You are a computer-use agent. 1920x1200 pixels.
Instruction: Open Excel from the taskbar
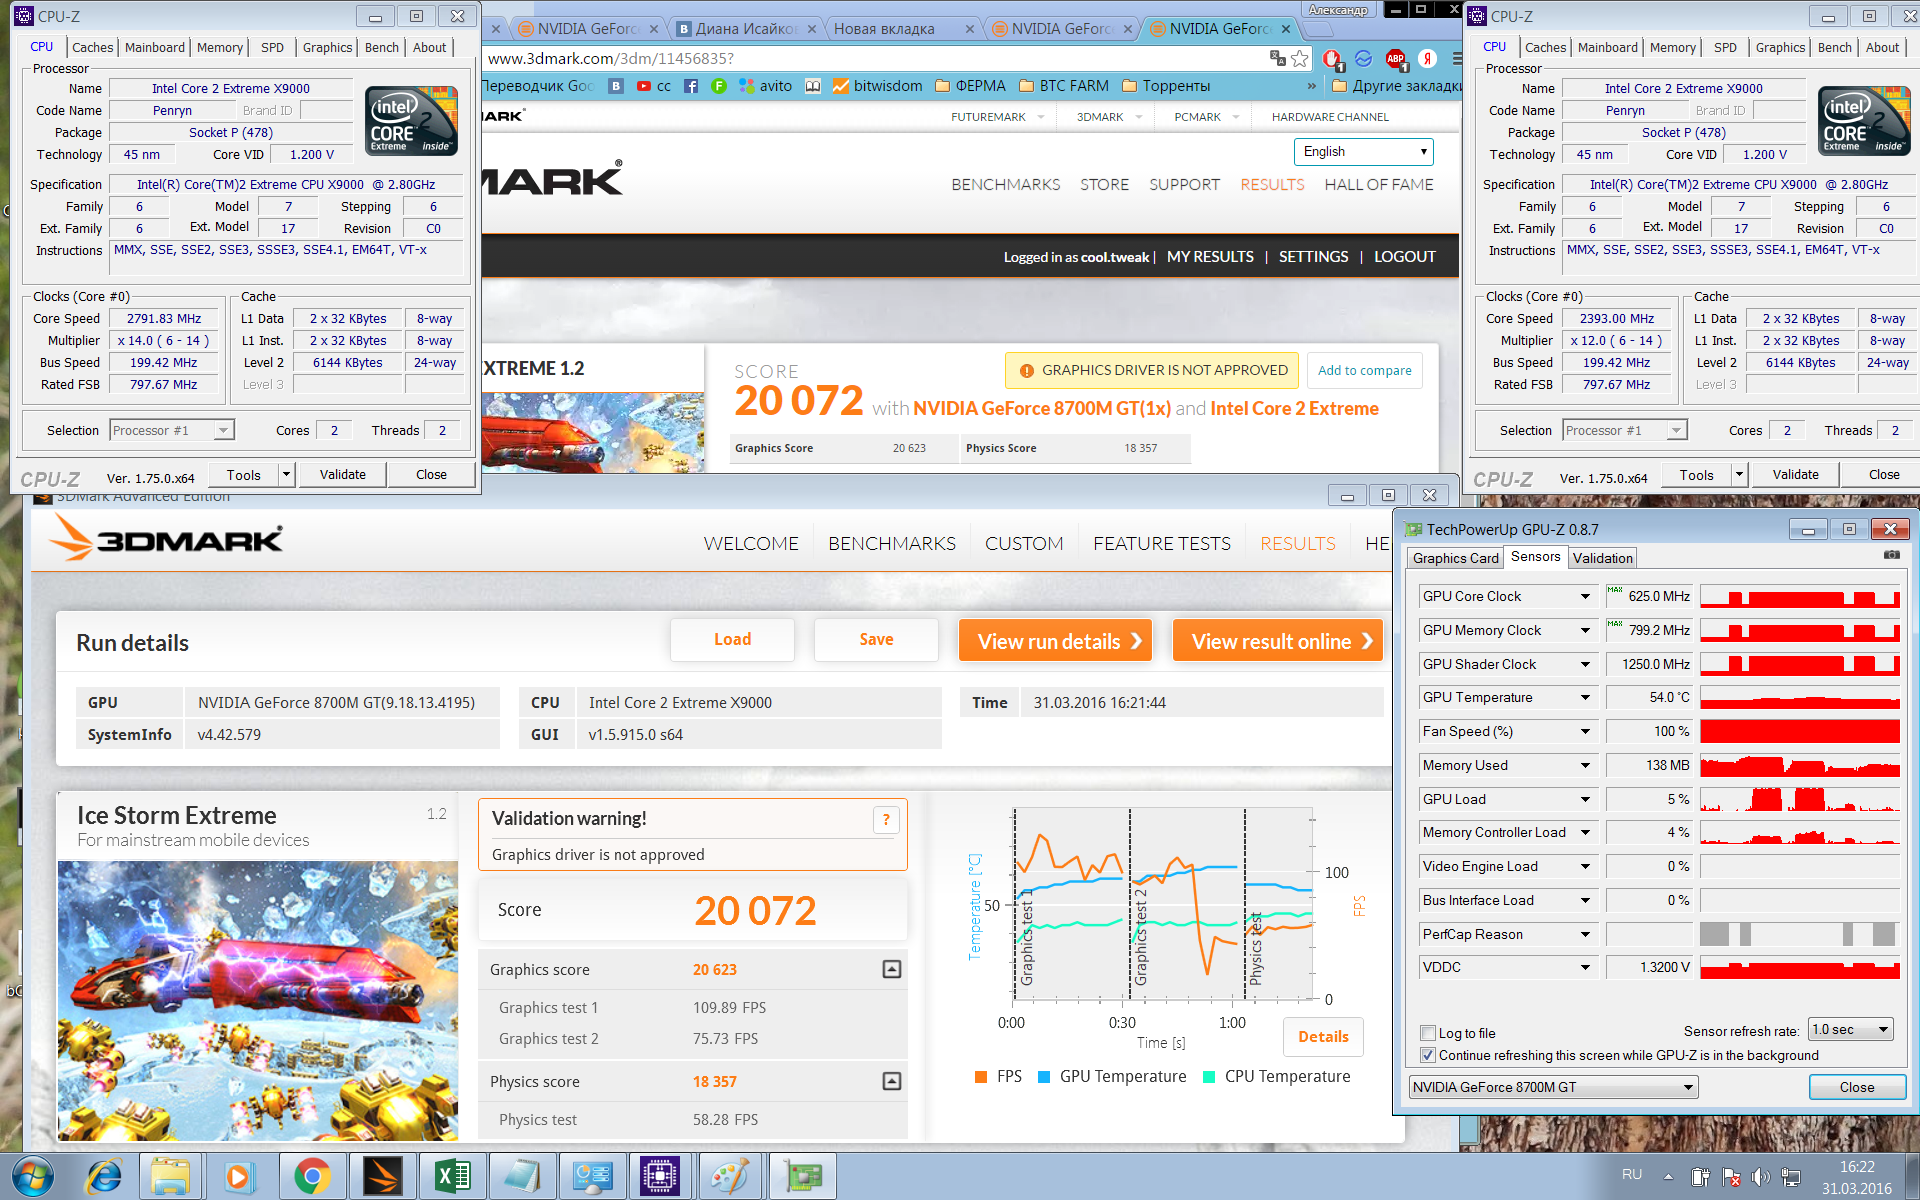[452, 1176]
